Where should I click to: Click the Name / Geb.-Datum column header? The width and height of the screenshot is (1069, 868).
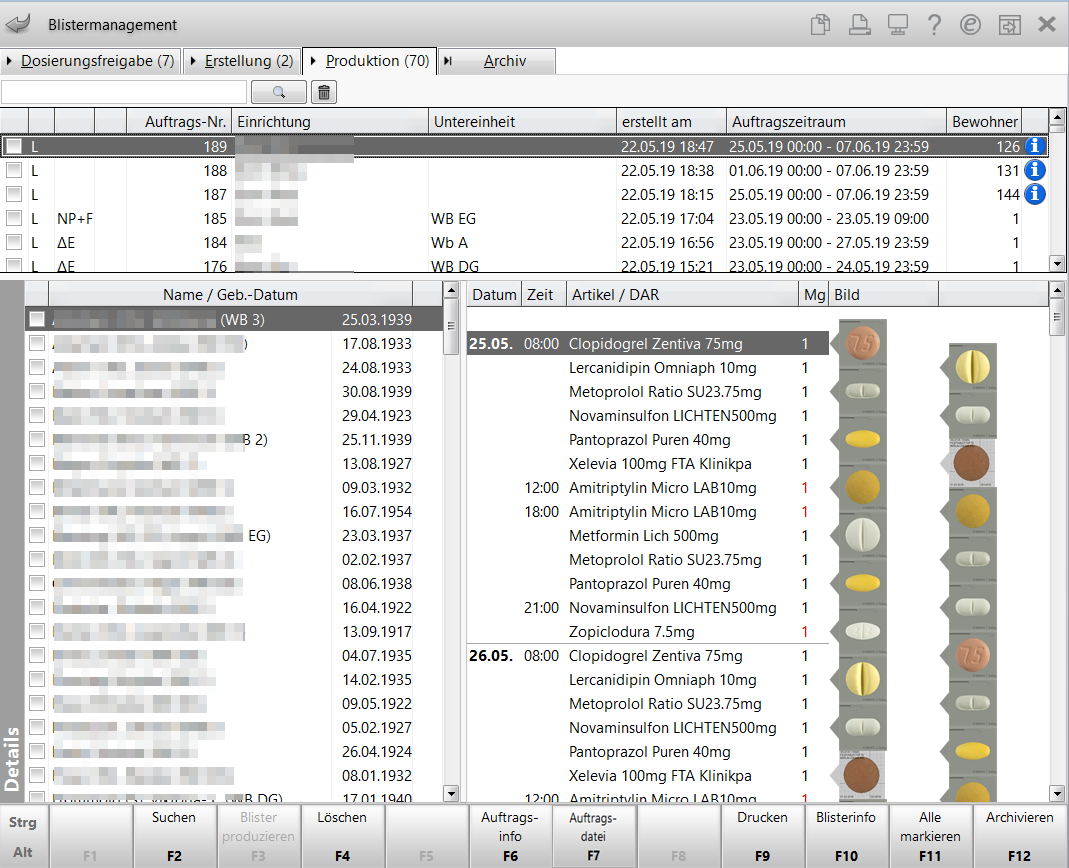coord(230,295)
